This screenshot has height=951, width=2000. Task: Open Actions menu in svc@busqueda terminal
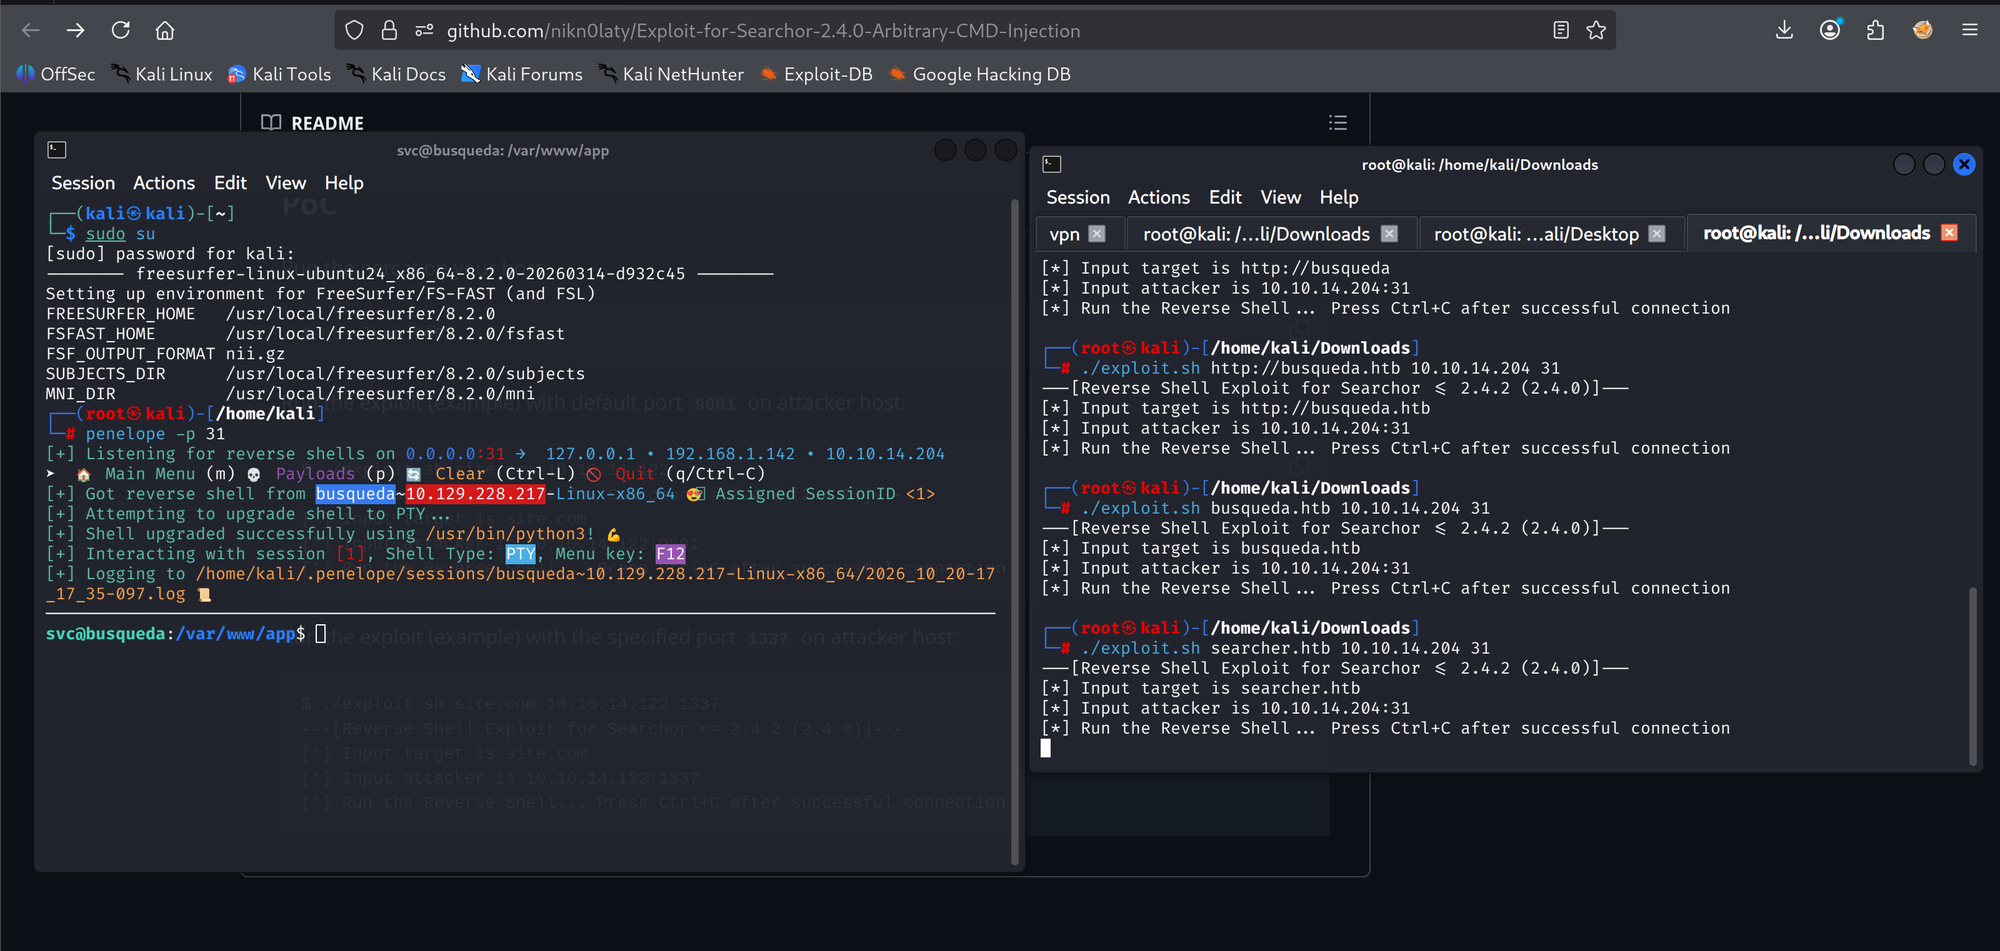[x=164, y=183]
